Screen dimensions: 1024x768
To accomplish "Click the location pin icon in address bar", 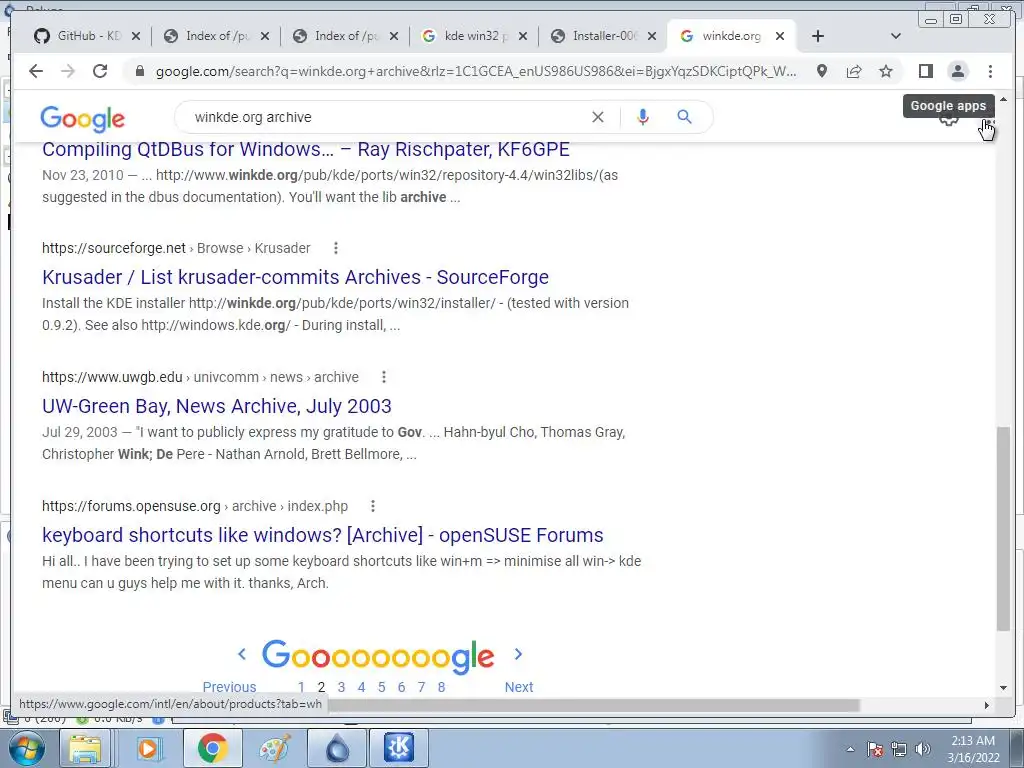I will click(x=822, y=71).
